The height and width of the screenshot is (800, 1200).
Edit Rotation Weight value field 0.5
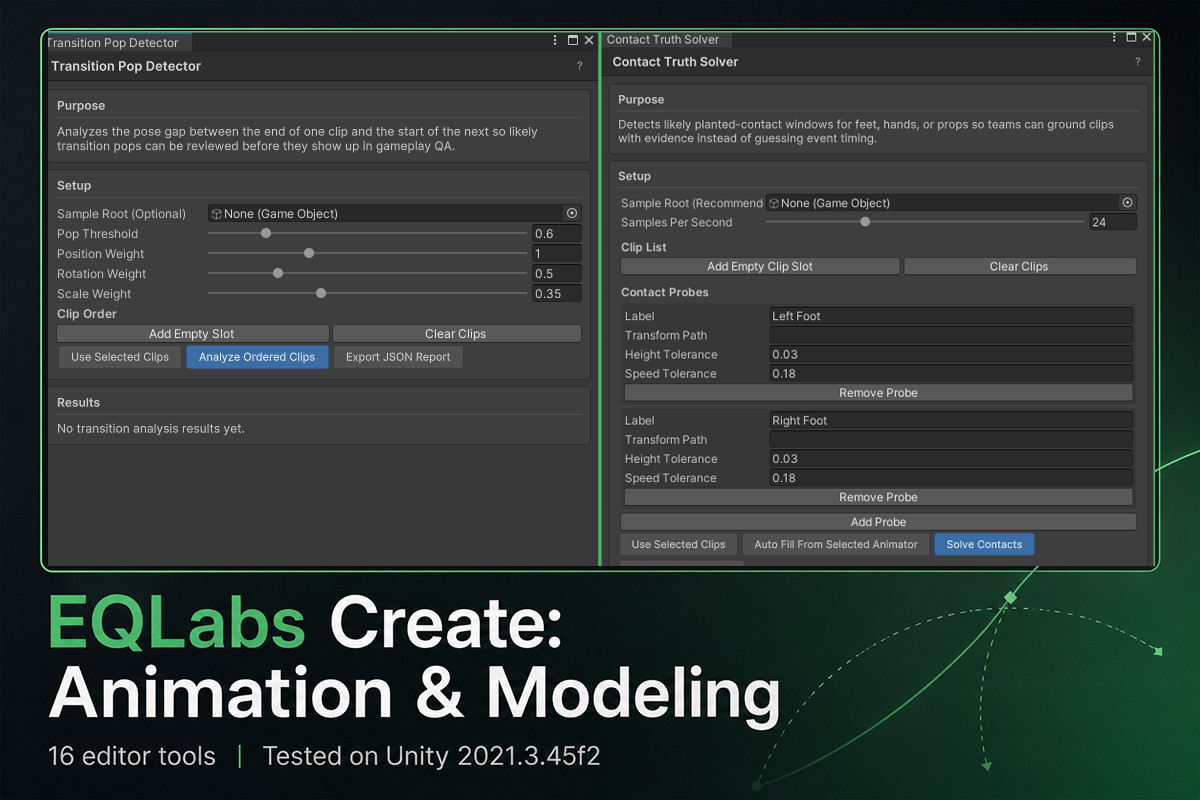(556, 274)
